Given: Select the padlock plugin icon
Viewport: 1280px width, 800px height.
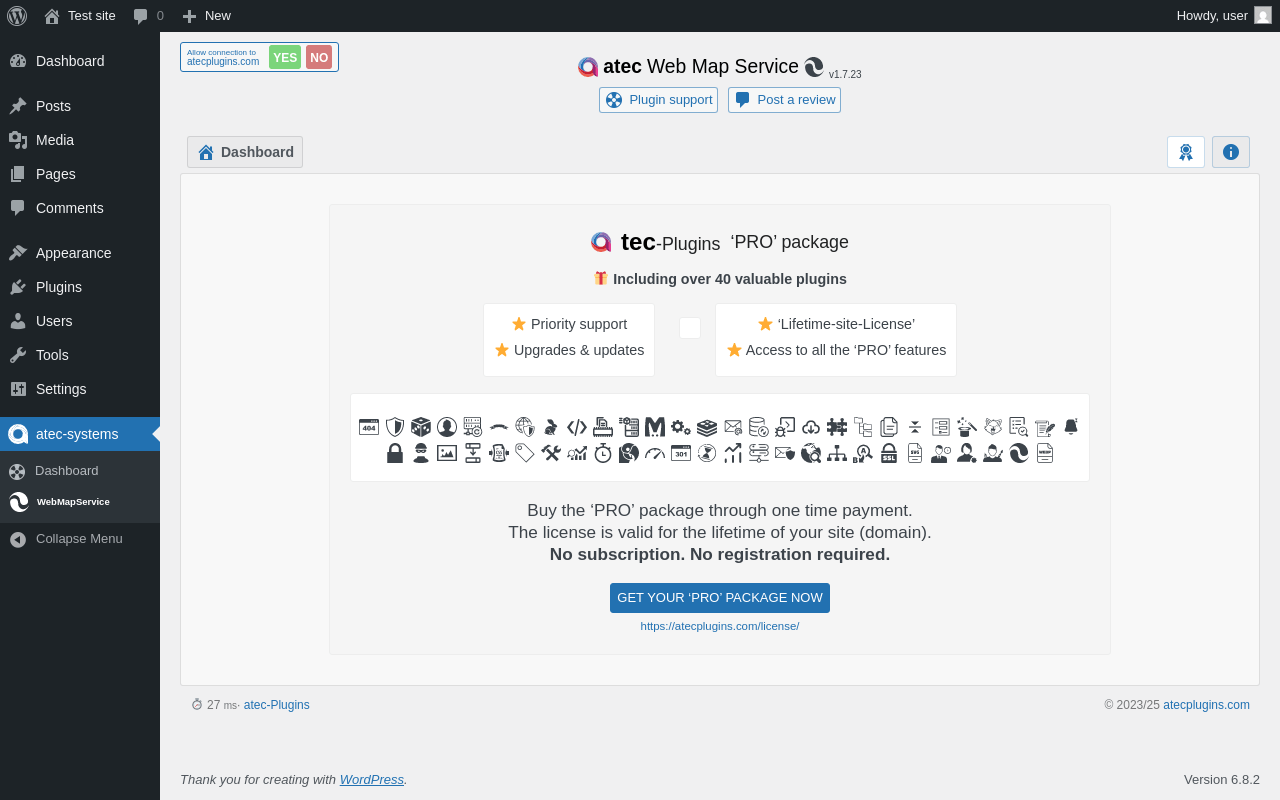Looking at the screenshot, I should point(395,453).
